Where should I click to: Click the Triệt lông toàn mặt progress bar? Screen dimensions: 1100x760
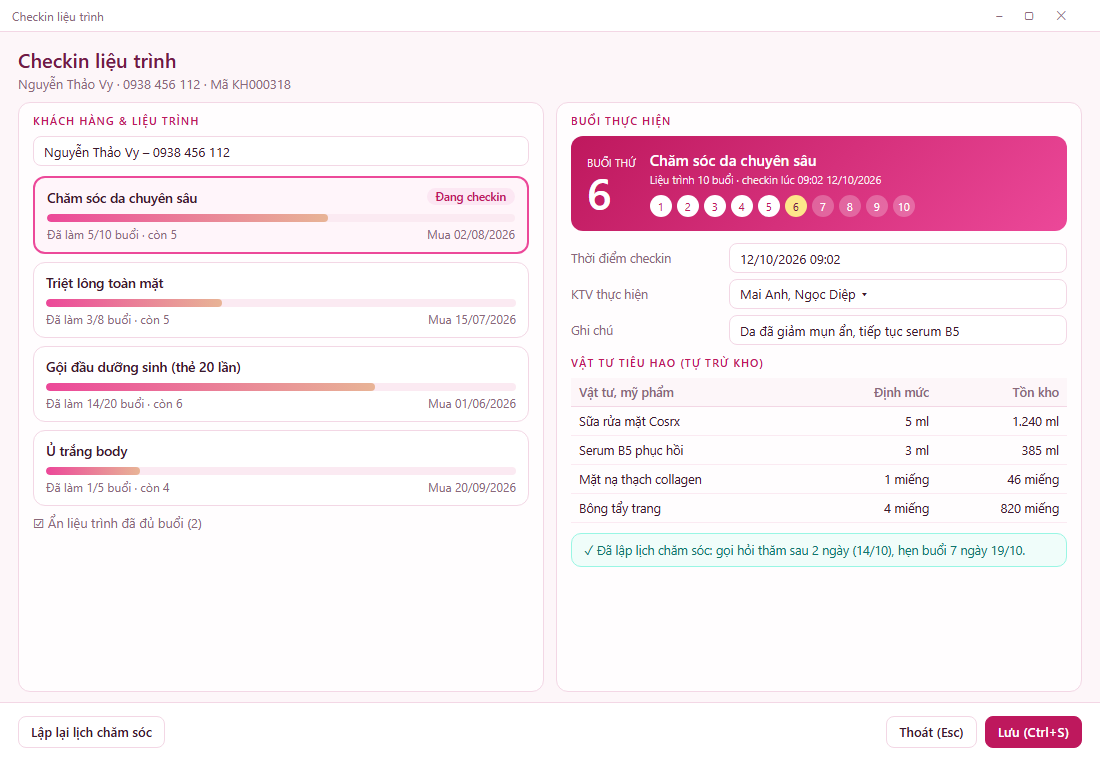[281, 303]
